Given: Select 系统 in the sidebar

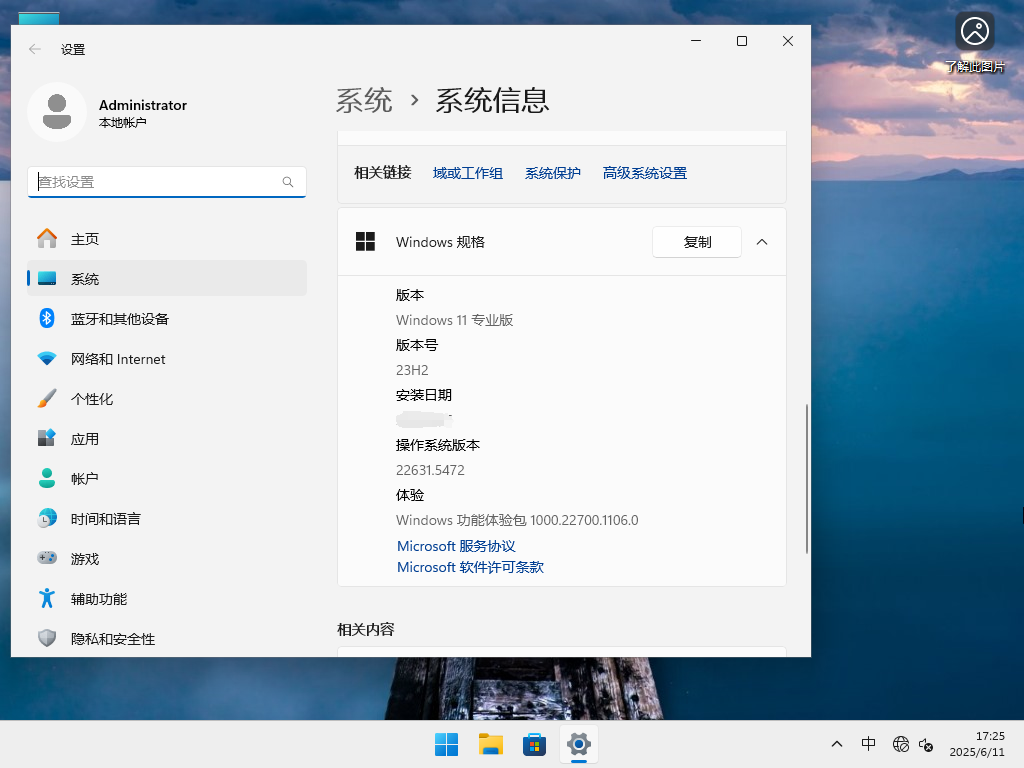Looking at the screenshot, I should pyautogui.click(x=167, y=279).
